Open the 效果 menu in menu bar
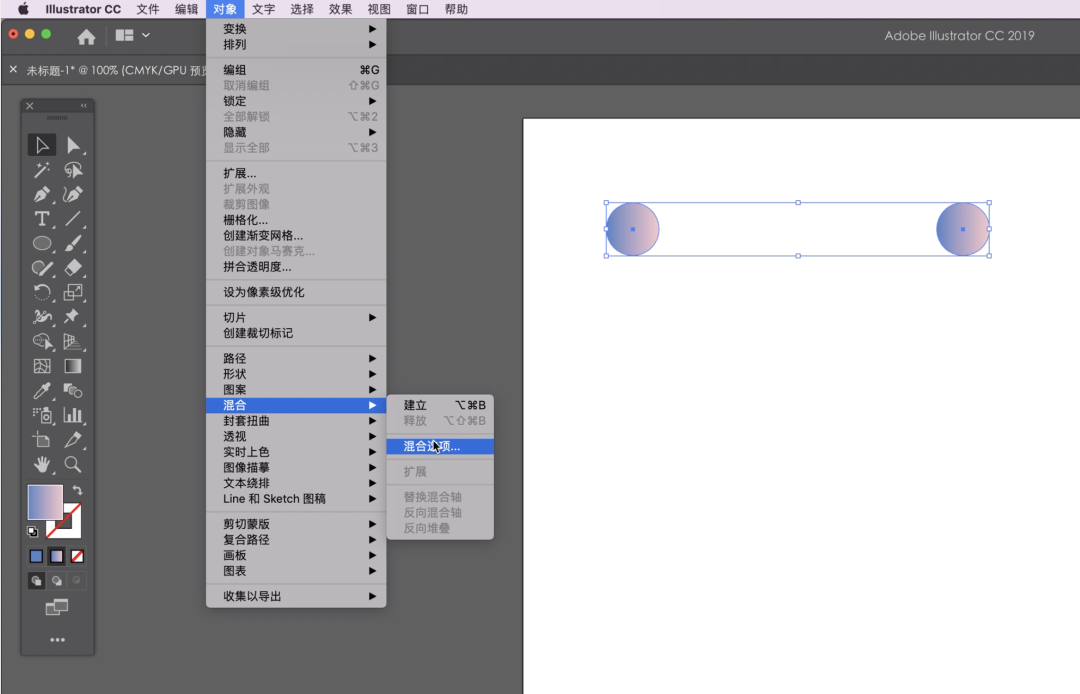1080x694 pixels. [340, 9]
